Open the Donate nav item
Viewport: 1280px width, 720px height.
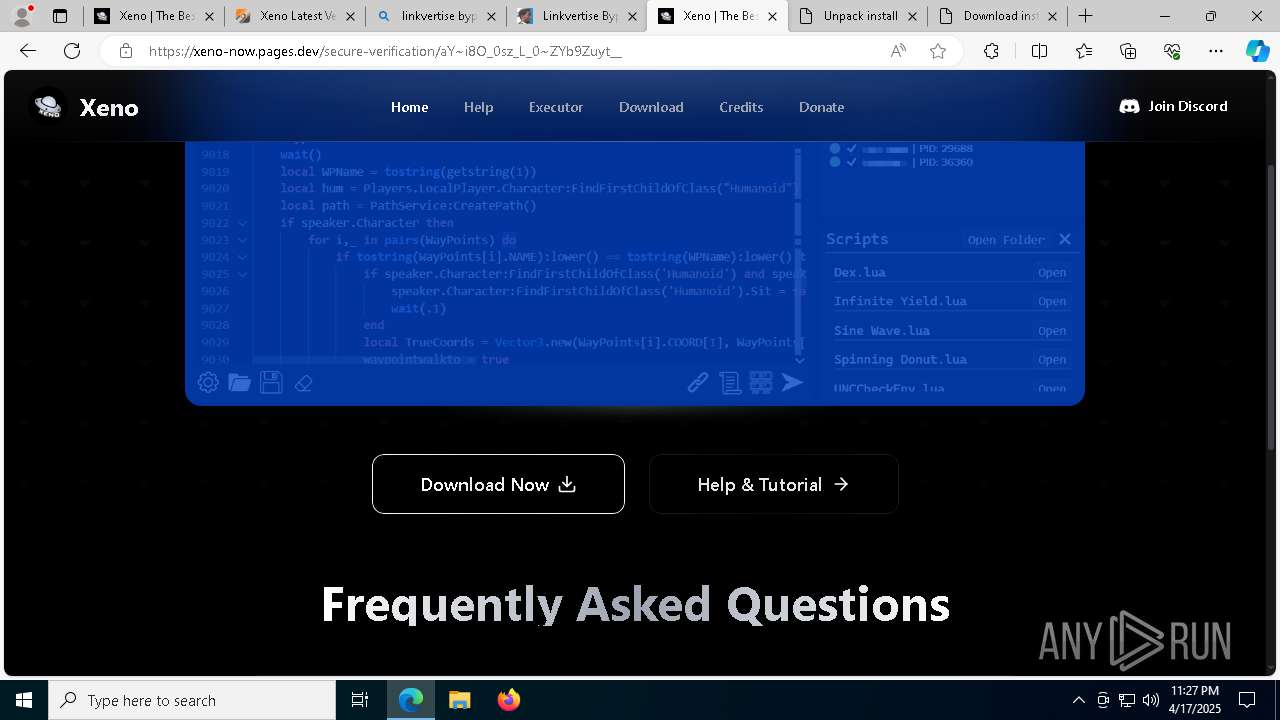tap(821, 107)
